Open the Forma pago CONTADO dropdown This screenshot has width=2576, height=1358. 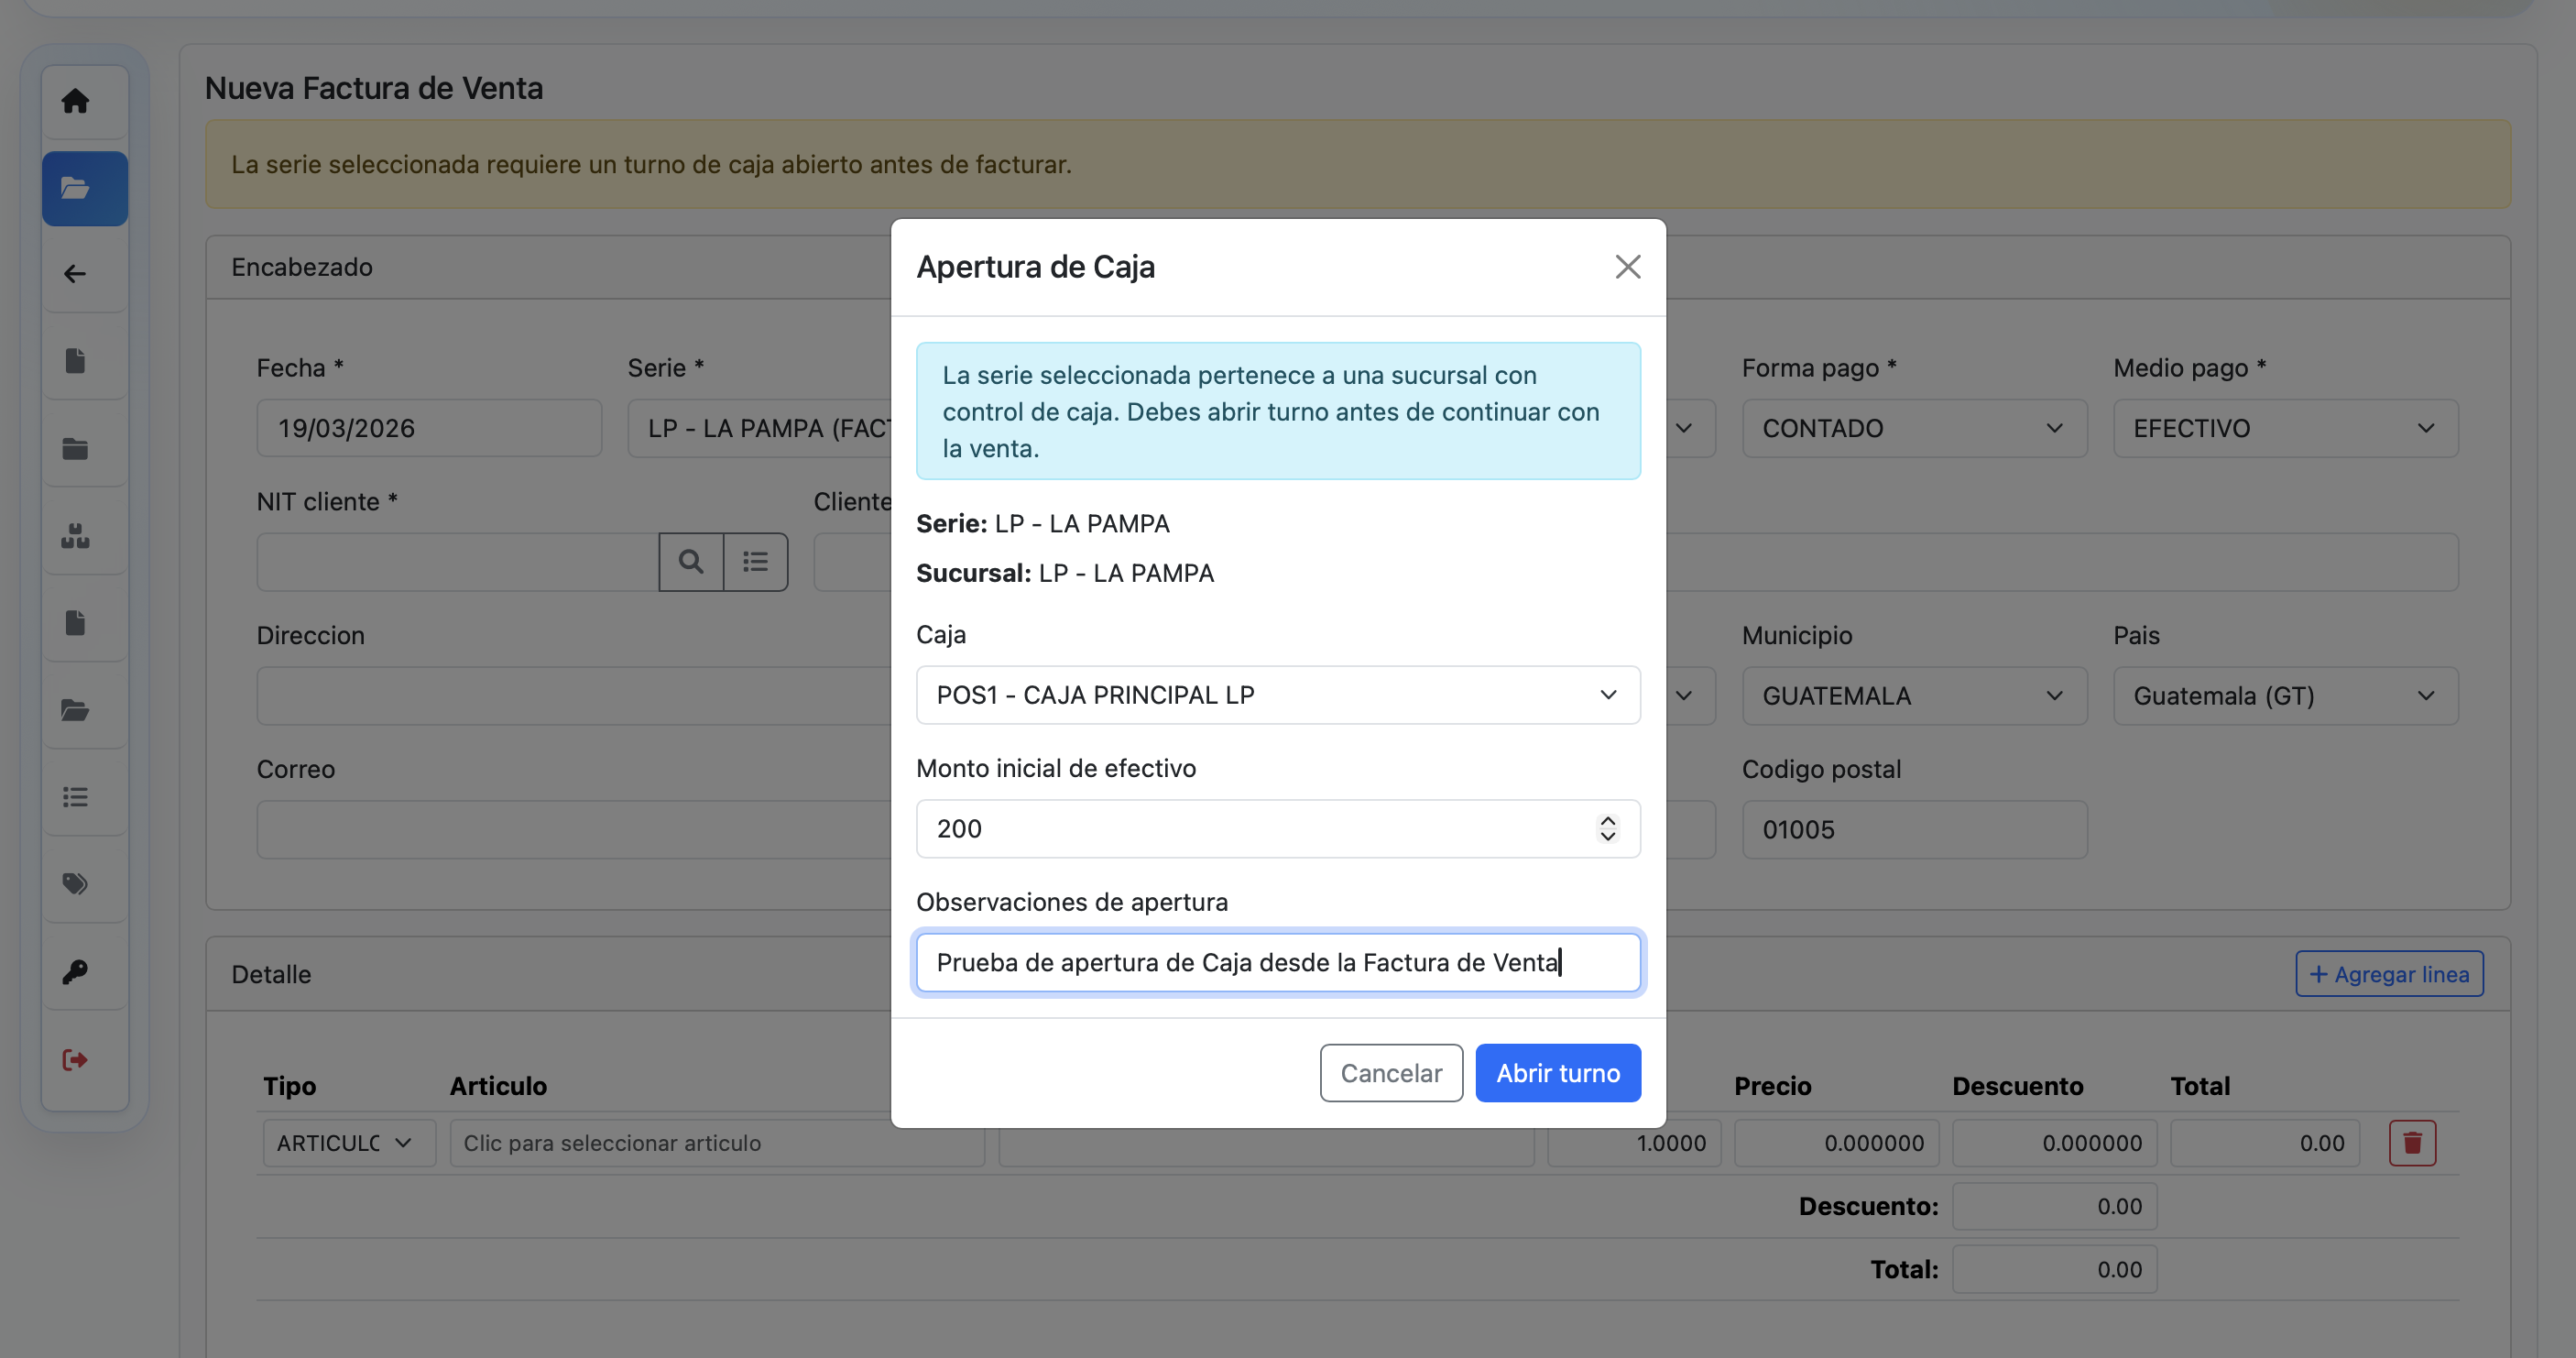pyautogui.click(x=1913, y=429)
